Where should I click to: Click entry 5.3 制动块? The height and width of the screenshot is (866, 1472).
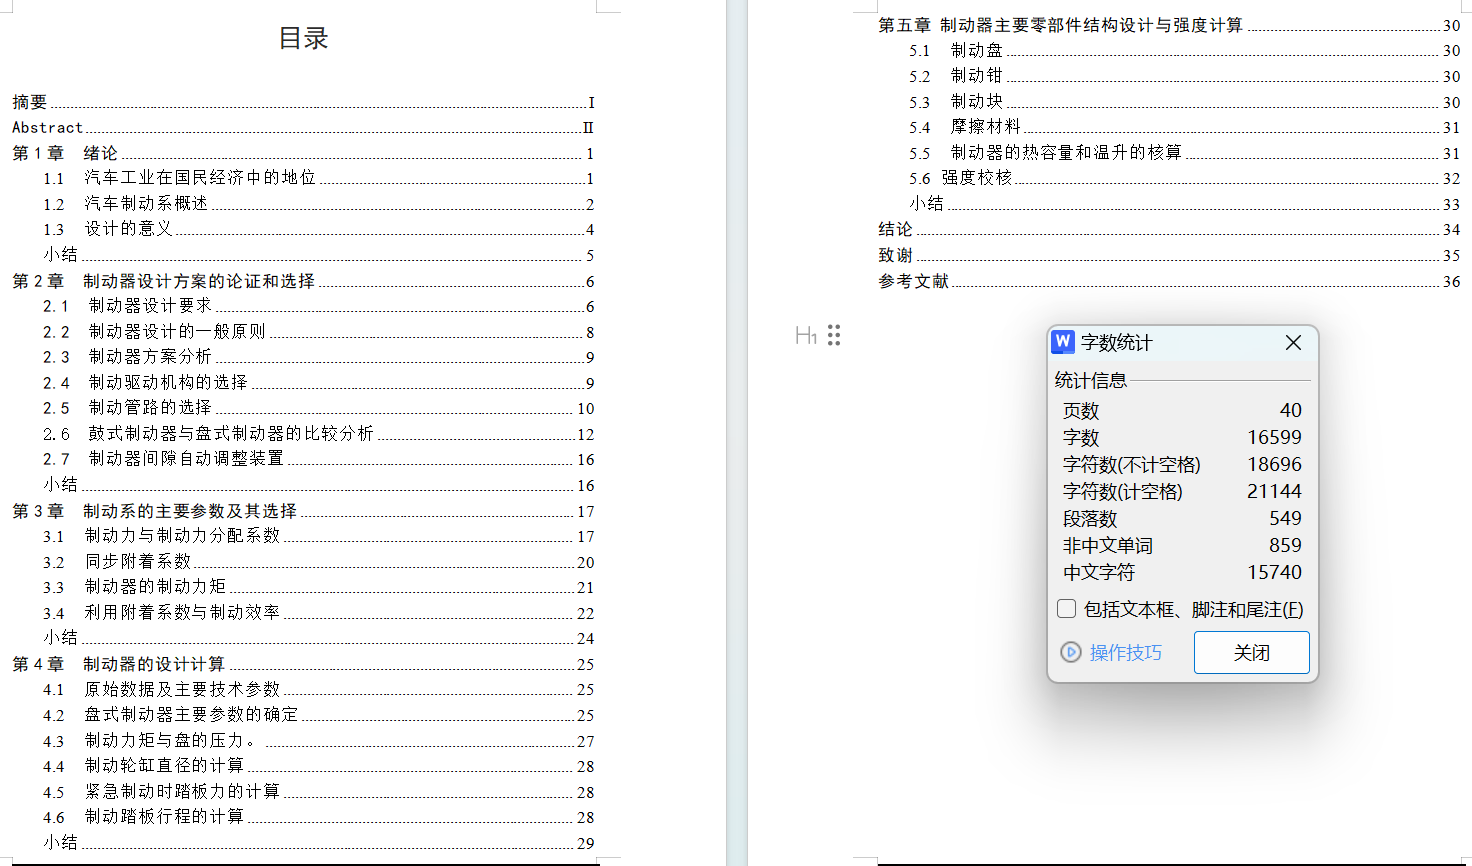pos(1185,102)
